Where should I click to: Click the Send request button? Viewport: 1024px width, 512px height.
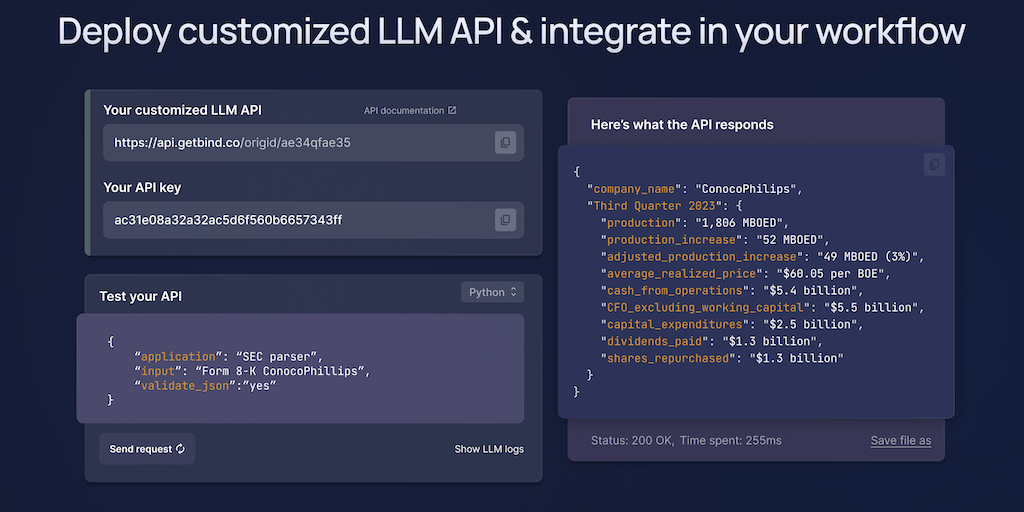pyautogui.click(x=147, y=449)
